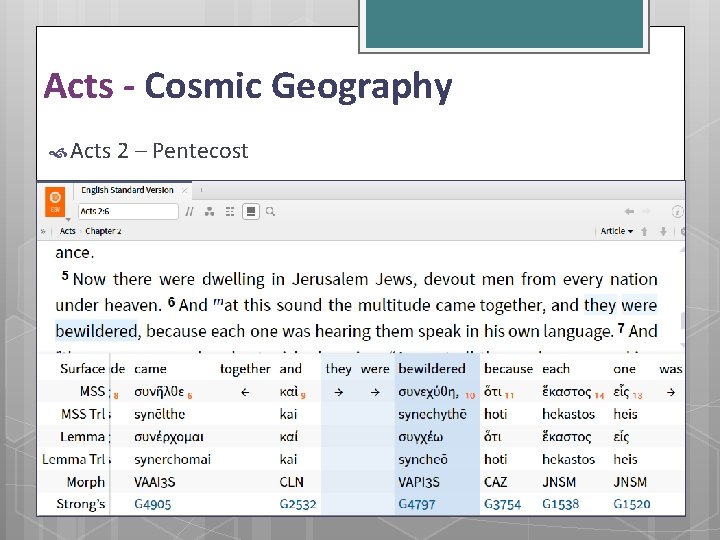The image size is (720, 540).
Task: Toggle the parallel resources slashes icon
Action: (189, 211)
